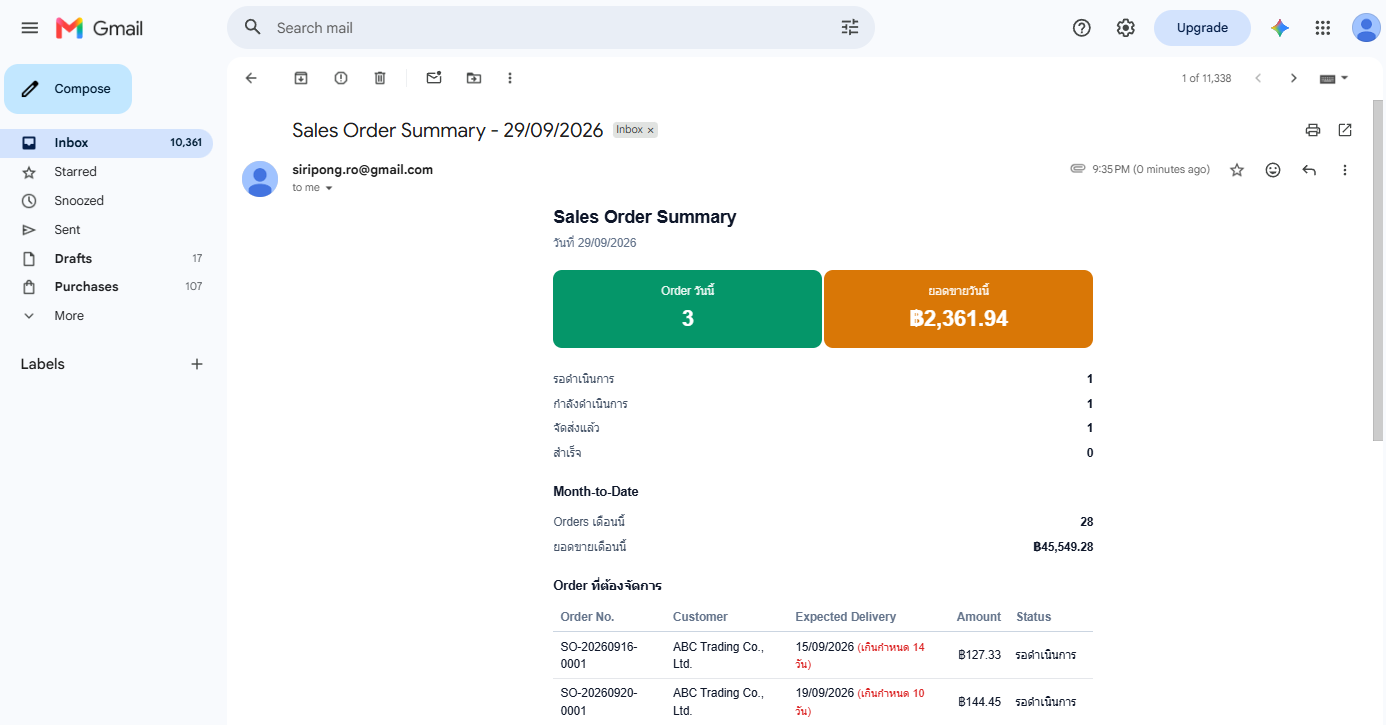
Task: Click the Search mail field
Action: [550, 28]
